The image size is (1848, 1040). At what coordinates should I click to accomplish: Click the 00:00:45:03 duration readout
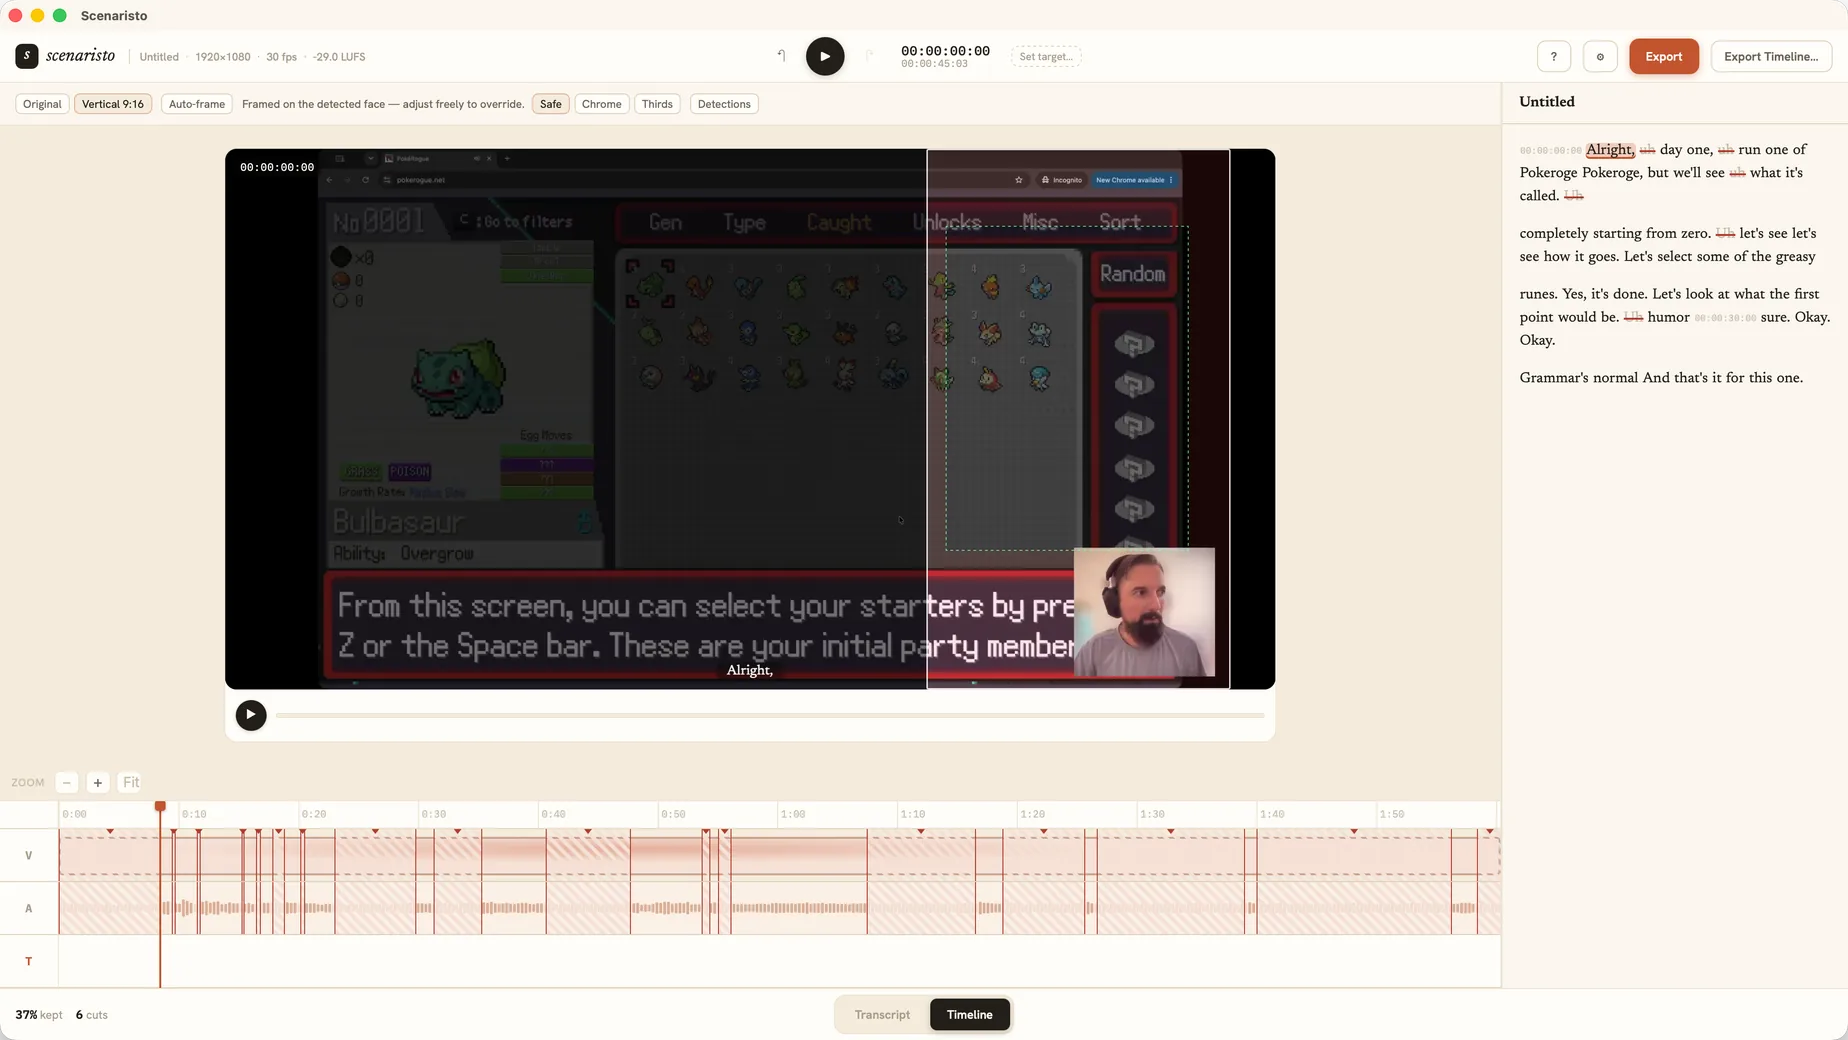coord(934,64)
